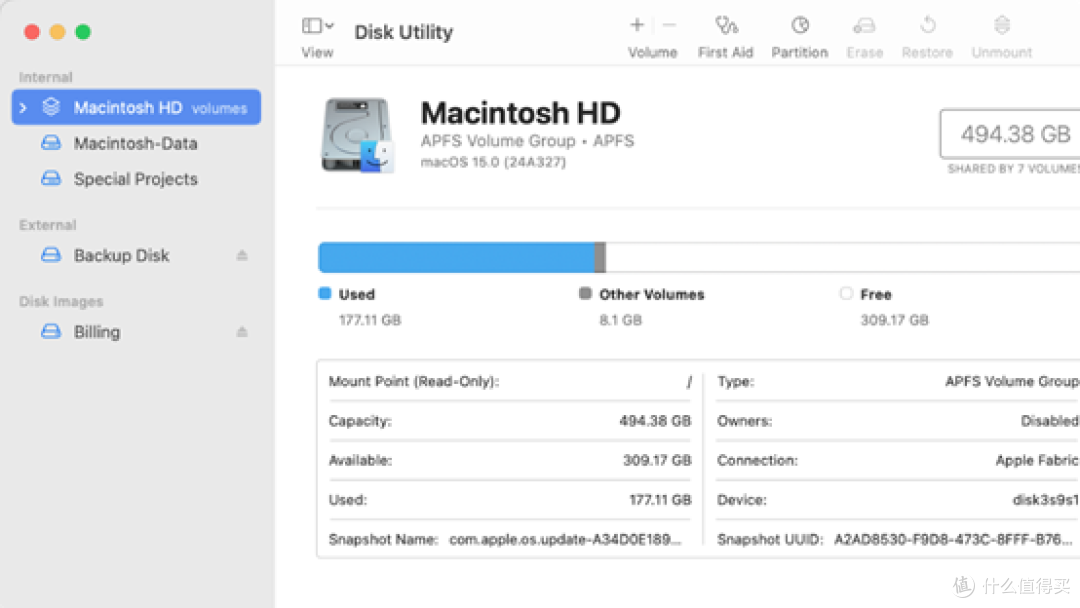Select the Special Projects volume
The image size is (1080, 608).
tap(136, 179)
